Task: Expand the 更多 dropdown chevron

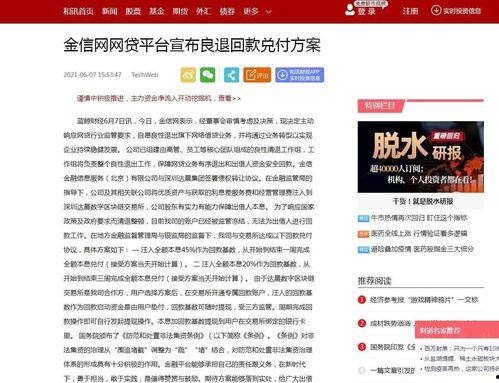Action: [268, 12]
